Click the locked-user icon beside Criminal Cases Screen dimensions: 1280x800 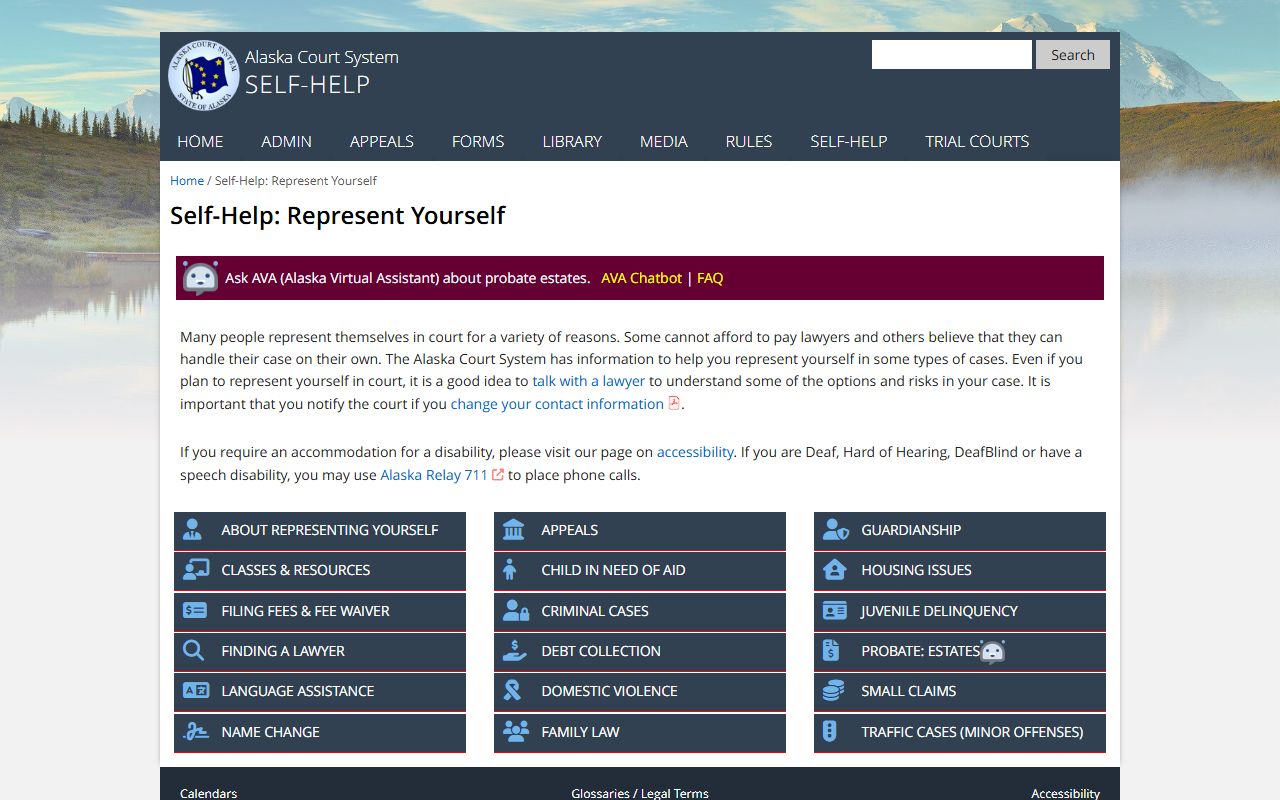point(516,610)
